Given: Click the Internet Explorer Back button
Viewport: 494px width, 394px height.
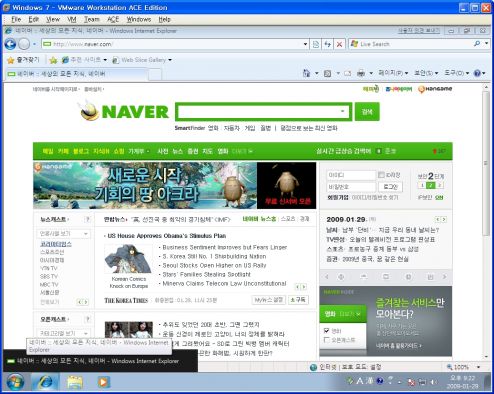Looking at the screenshot, I should coord(10,44).
